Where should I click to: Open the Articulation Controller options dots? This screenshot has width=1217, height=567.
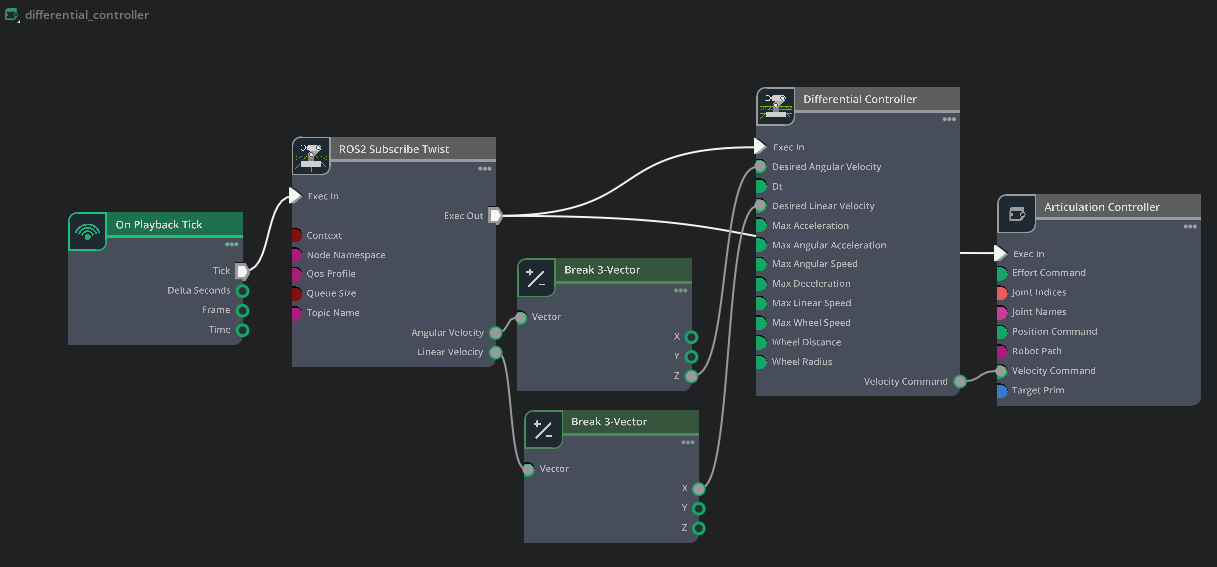(1190, 226)
